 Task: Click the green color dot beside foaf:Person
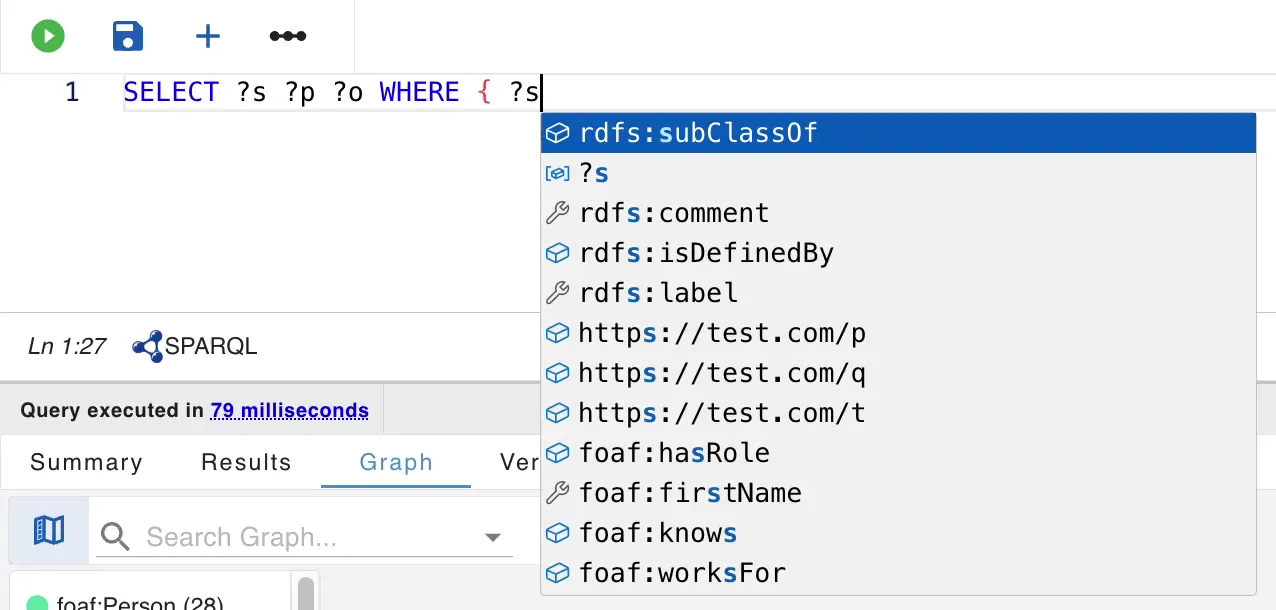click(37, 602)
